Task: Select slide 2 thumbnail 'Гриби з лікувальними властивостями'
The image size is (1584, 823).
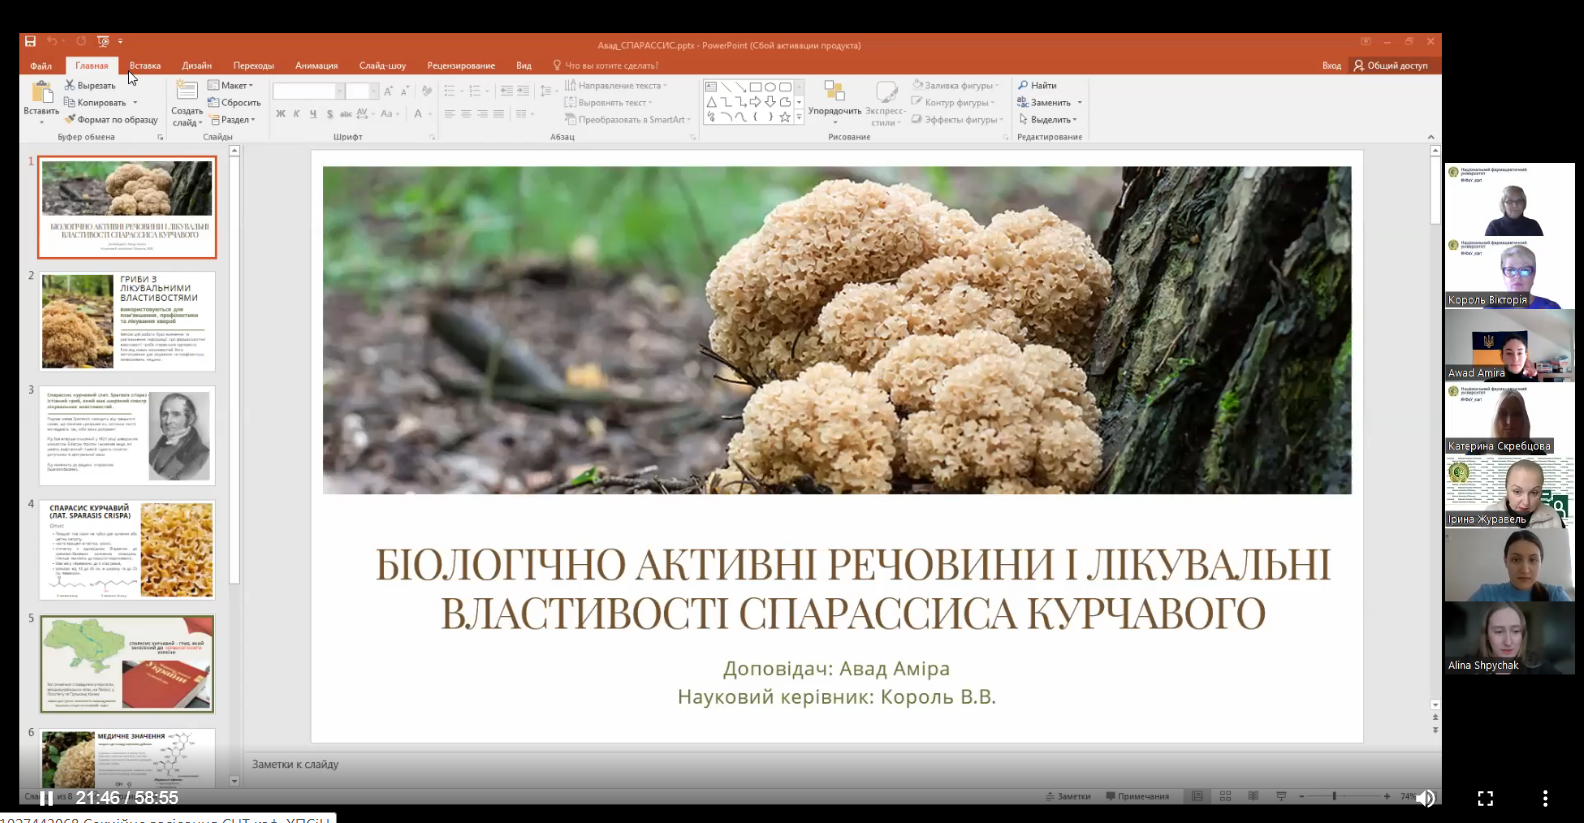Action: [127, 321]
